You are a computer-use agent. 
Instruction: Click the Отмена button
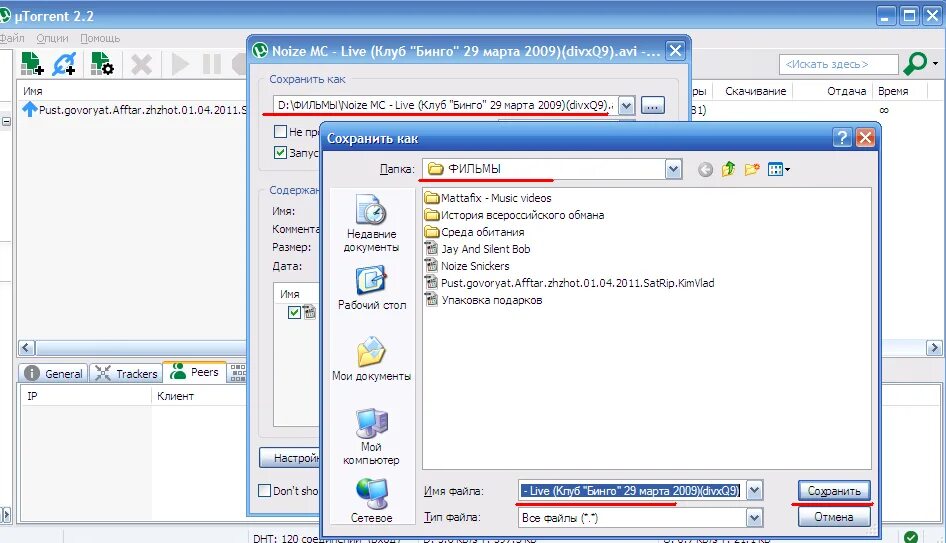(834, 517)
